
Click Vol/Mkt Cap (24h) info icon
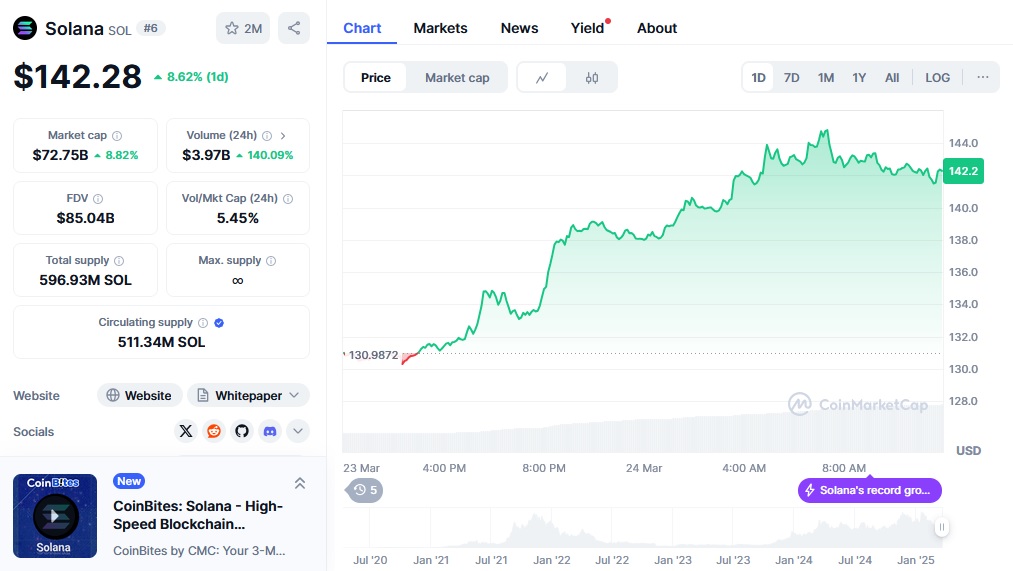tap(288, 199)
